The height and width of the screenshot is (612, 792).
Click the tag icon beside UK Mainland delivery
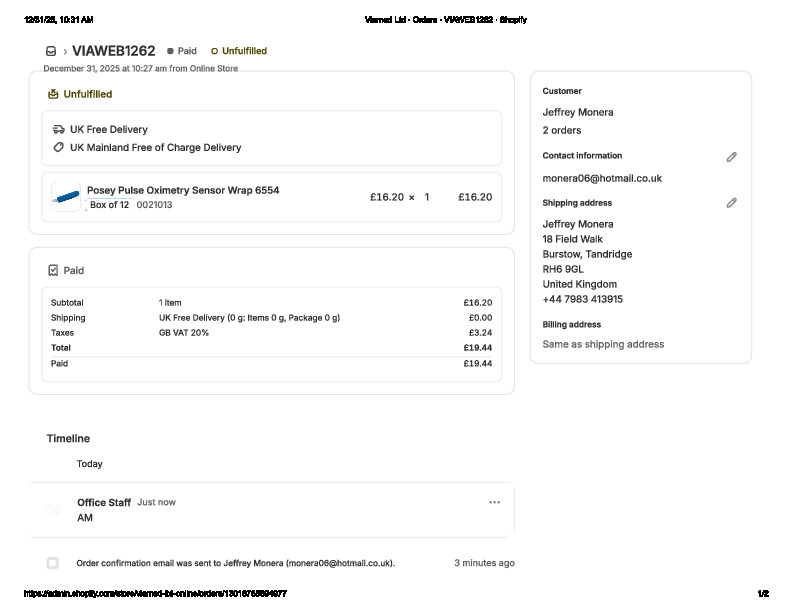tap(59, 147)
